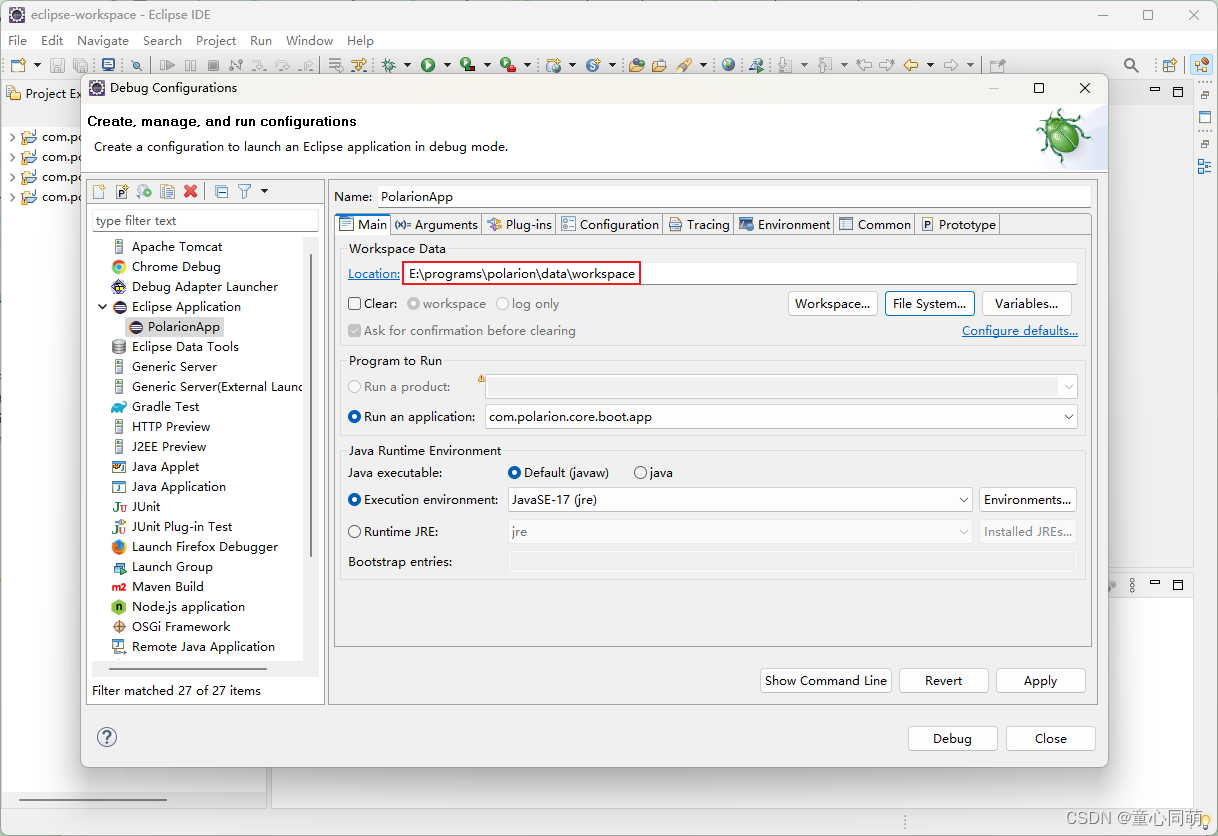Screen dimensions: 1218x836
Task: Switch to the Plug-ins tab
Action: (x=519, y=225)
